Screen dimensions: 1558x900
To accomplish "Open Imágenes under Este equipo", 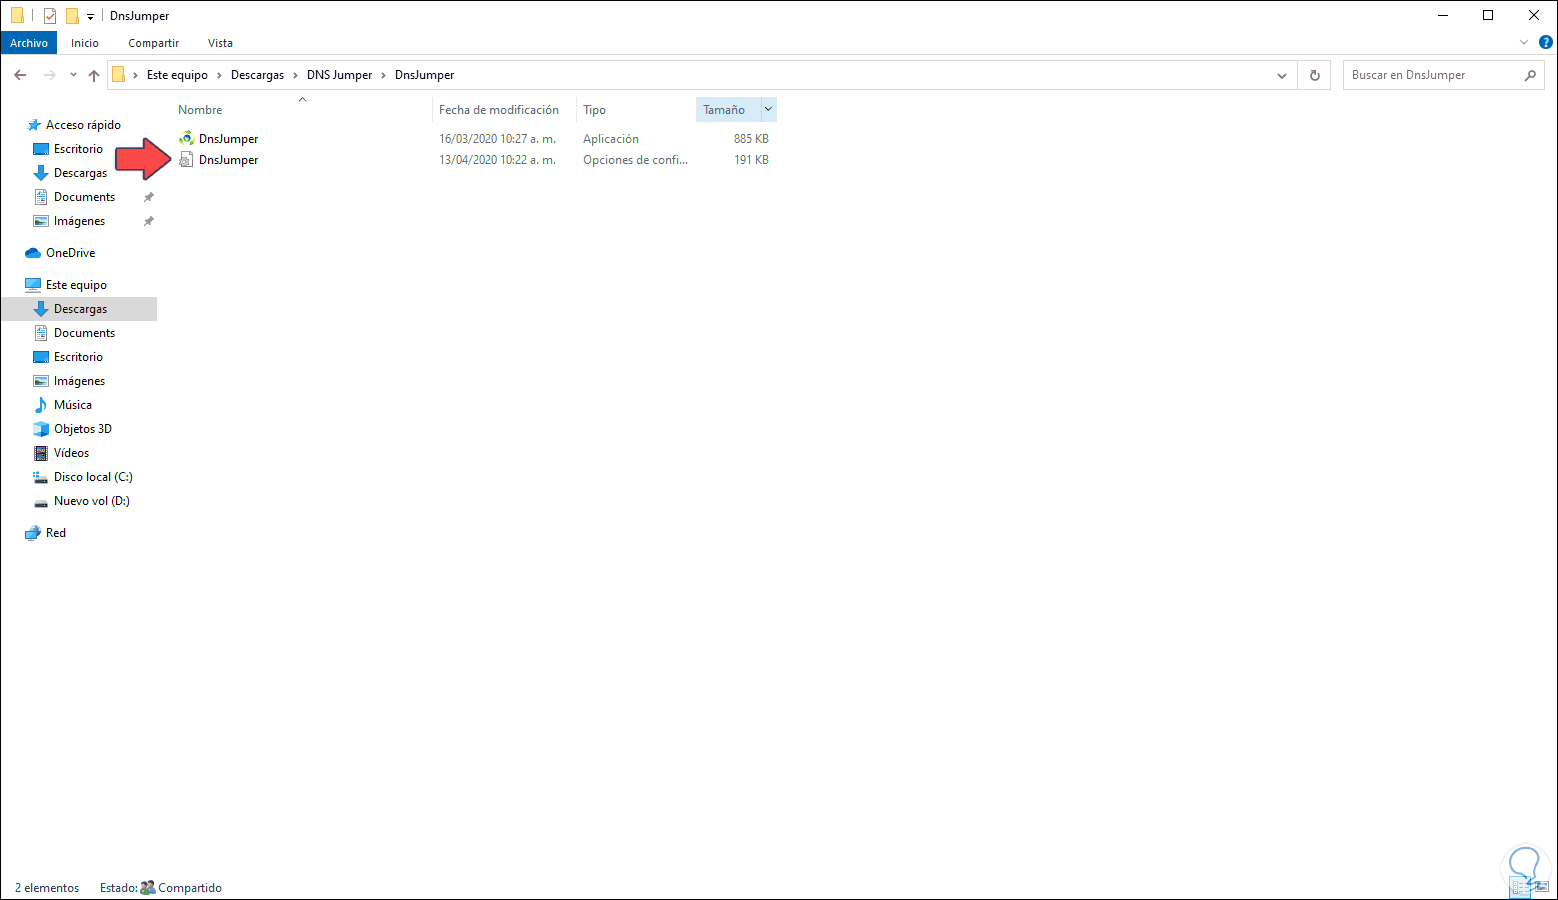I will pos(79,381).
